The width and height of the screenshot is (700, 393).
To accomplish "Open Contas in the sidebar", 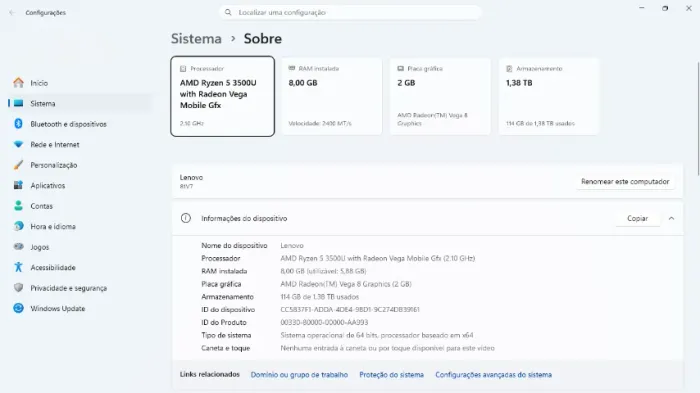I will tap(80, 206).
